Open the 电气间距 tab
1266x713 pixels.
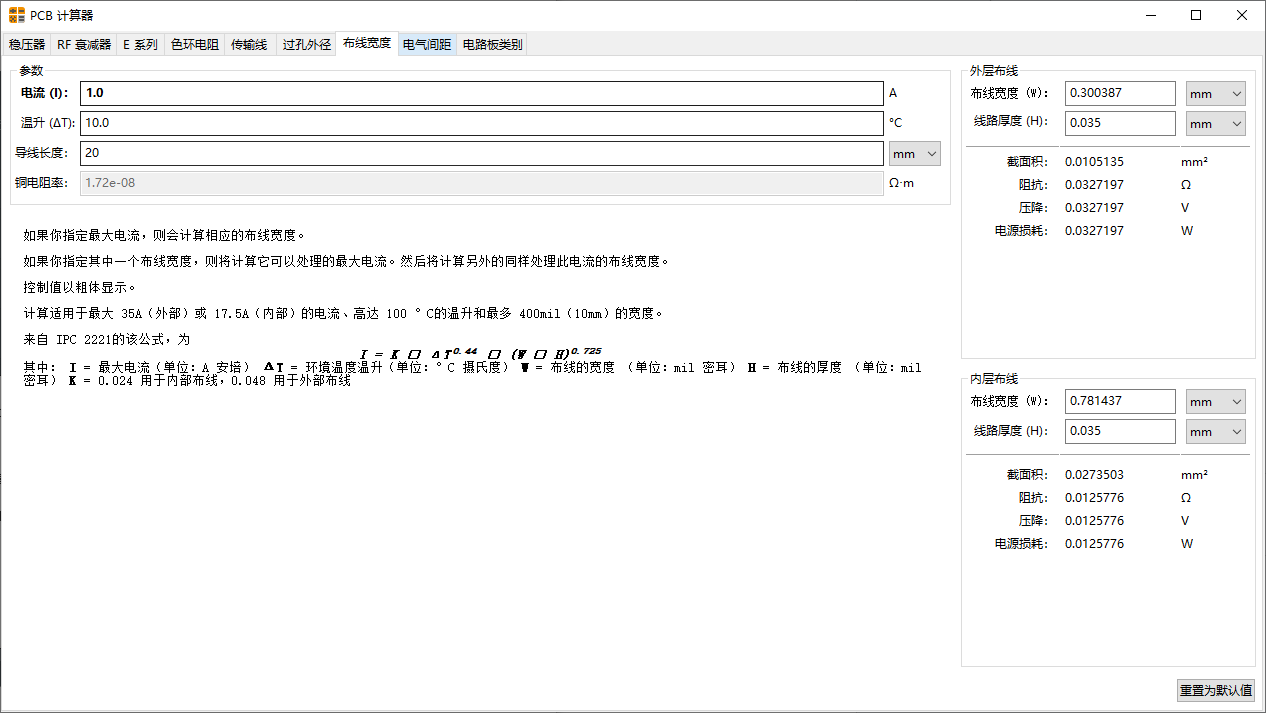(427, 45)
